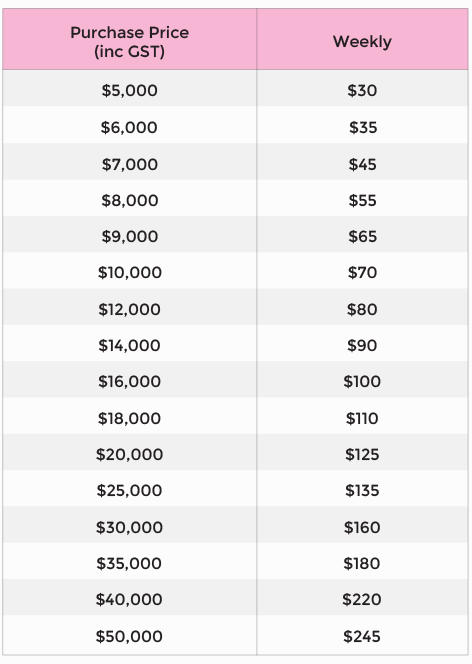Click the $35 weekly amount
The width and height of the screenshot is (472, 664).
(x=363, y=127)
